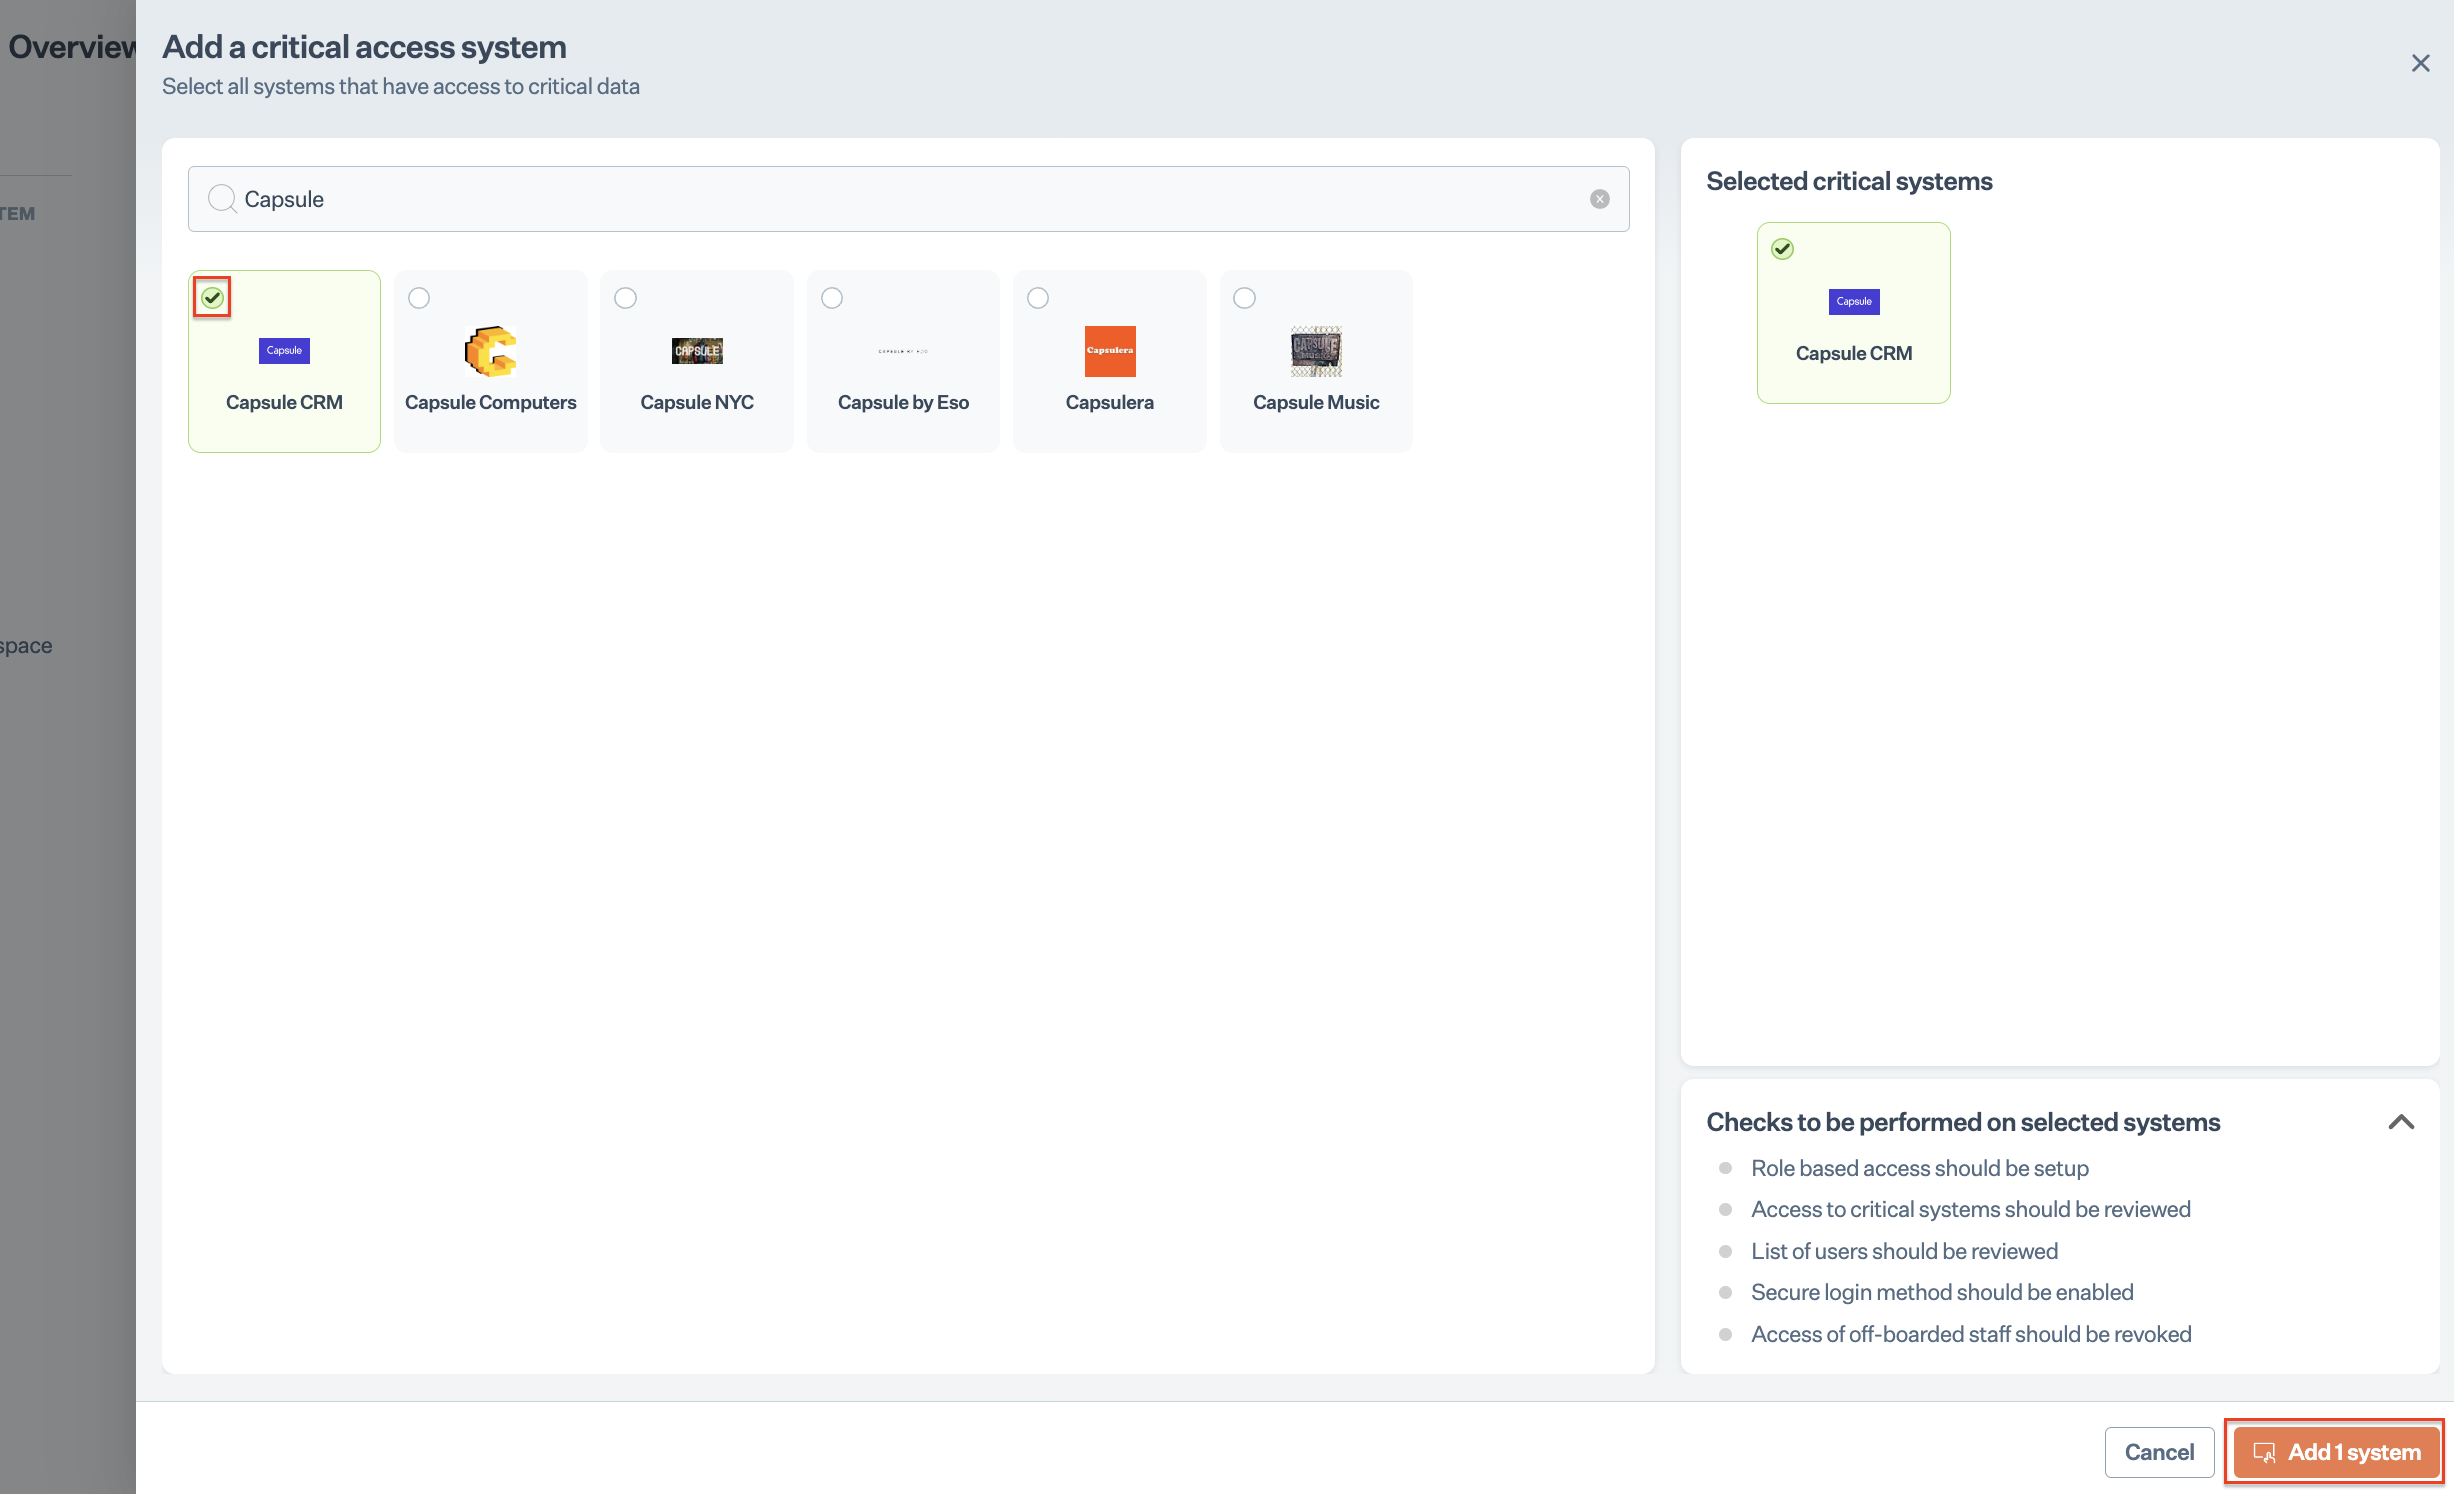Click the search magnifier icon

[x=222, y=199]
